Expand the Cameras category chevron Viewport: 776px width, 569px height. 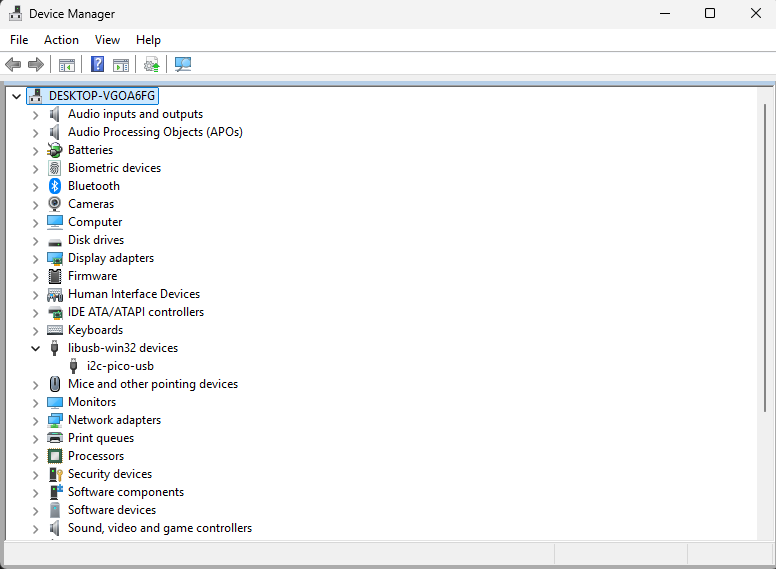35,205
